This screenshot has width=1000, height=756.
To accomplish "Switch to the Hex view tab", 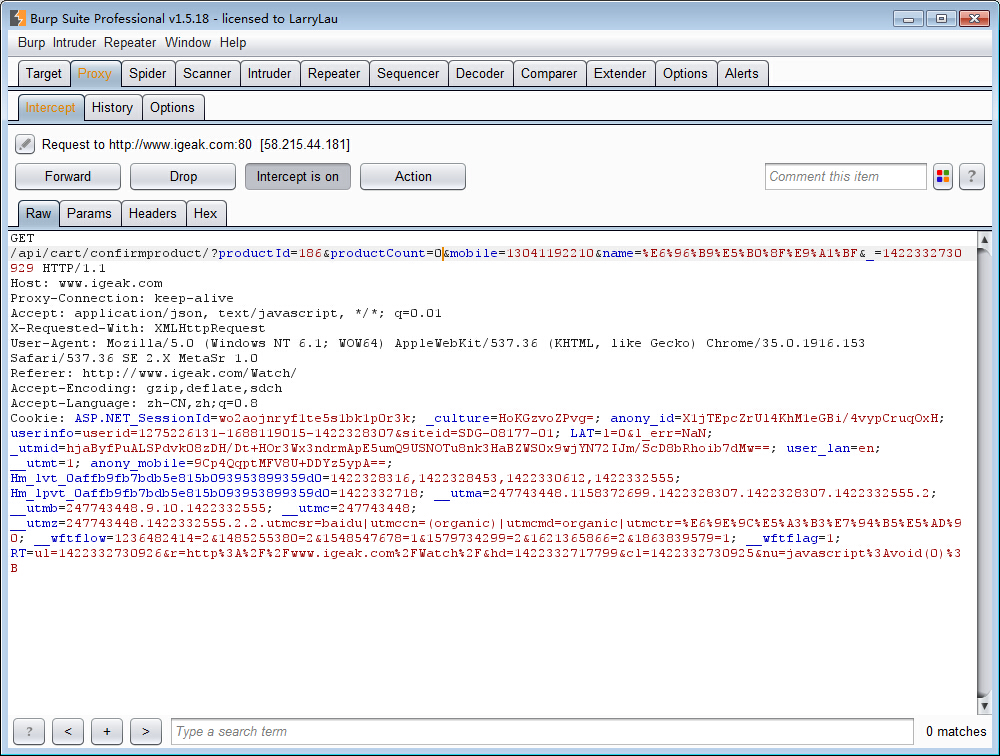I will 205,213.
